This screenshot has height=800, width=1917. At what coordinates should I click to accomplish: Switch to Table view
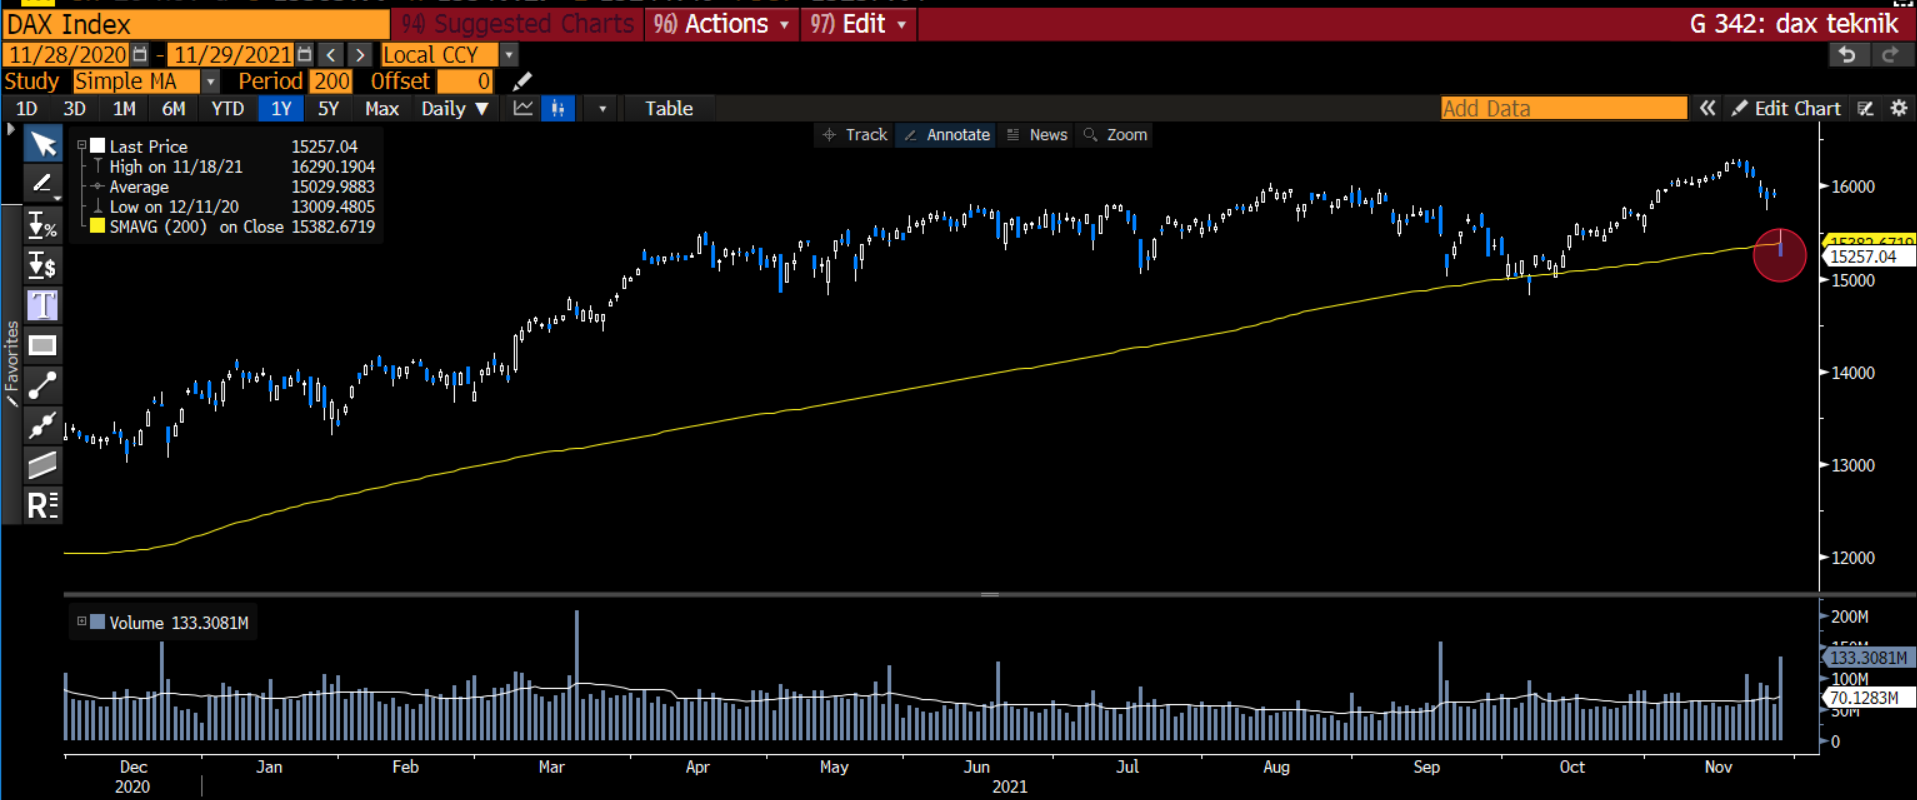669,108
